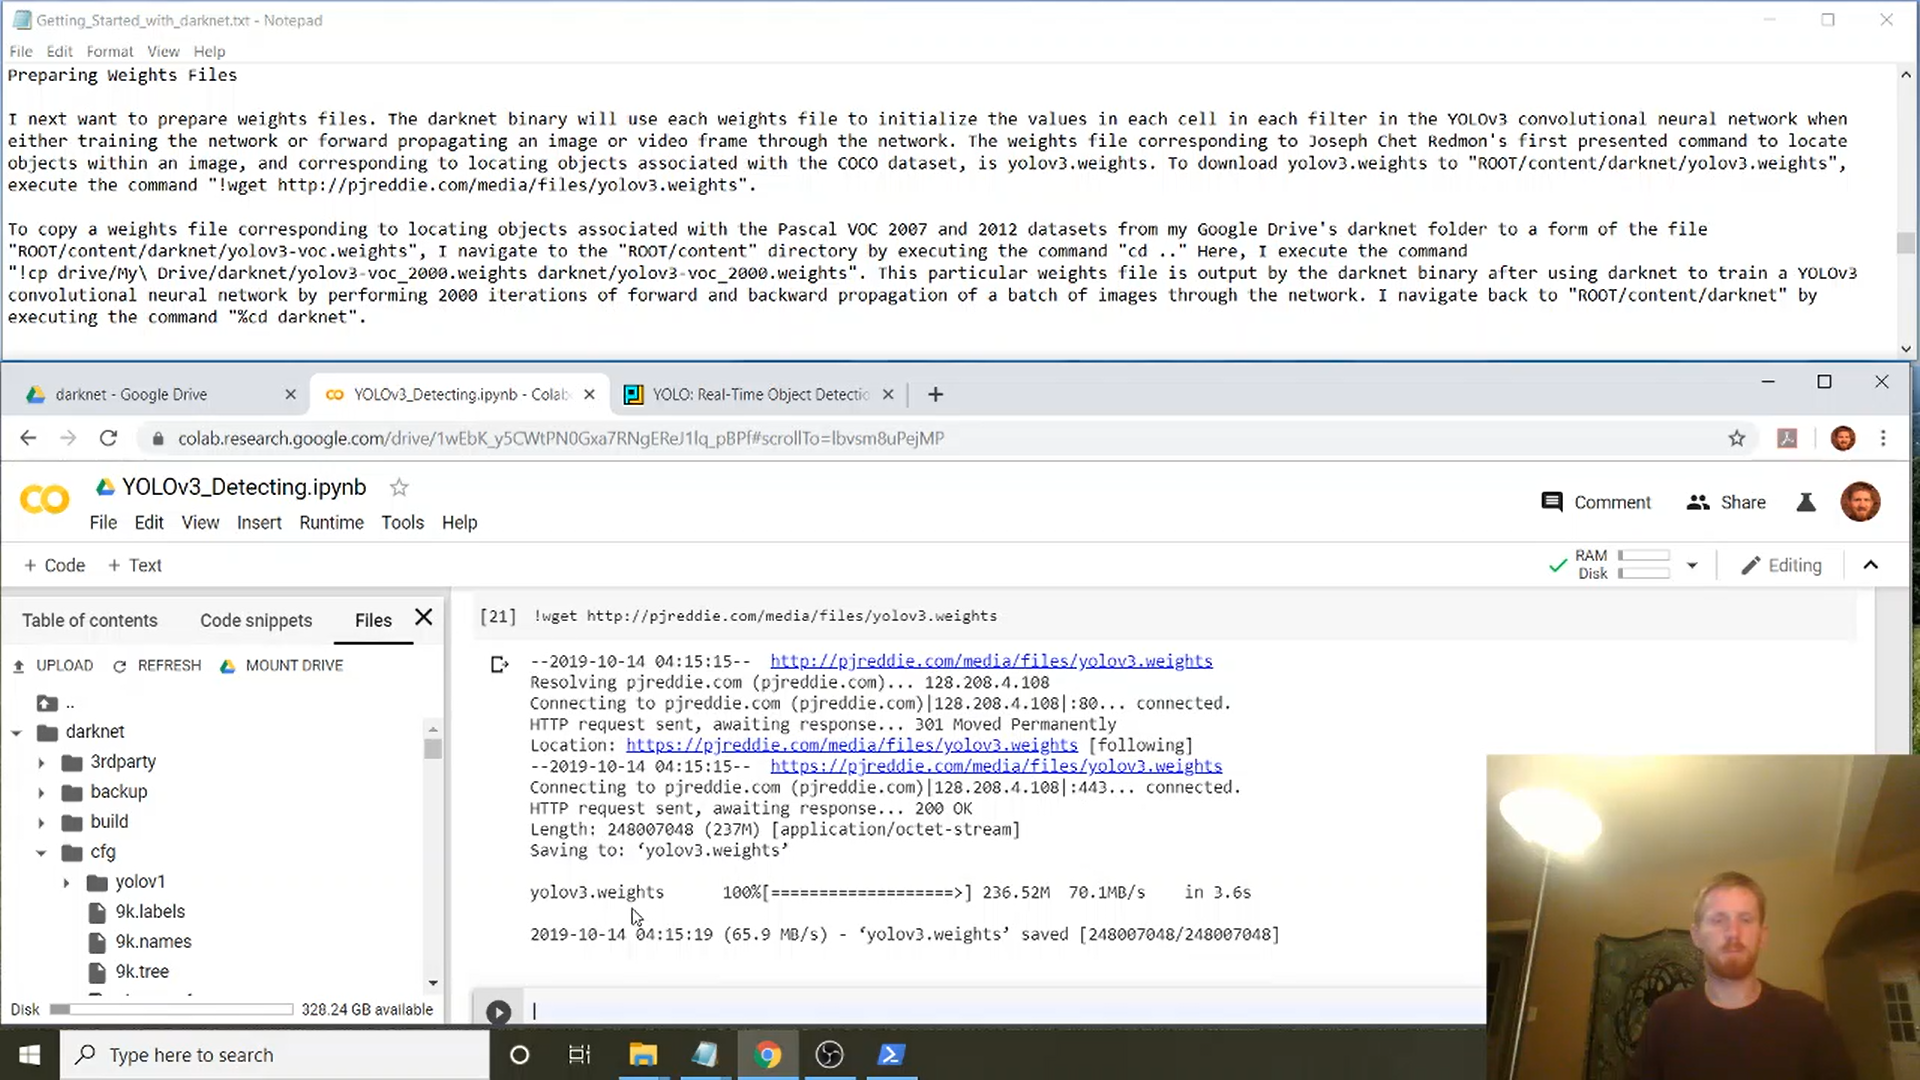Collapse the darknet folder tree
The width and height of the screenshot is (1920, 1080).
17,733
